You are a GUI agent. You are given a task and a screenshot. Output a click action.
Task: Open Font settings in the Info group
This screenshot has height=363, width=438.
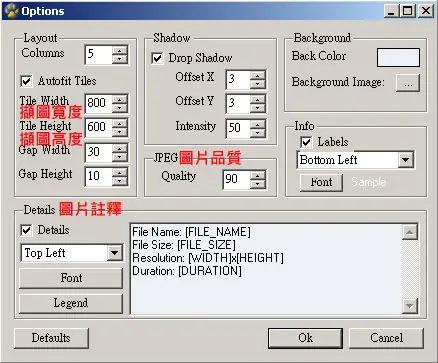pos(321,182)
